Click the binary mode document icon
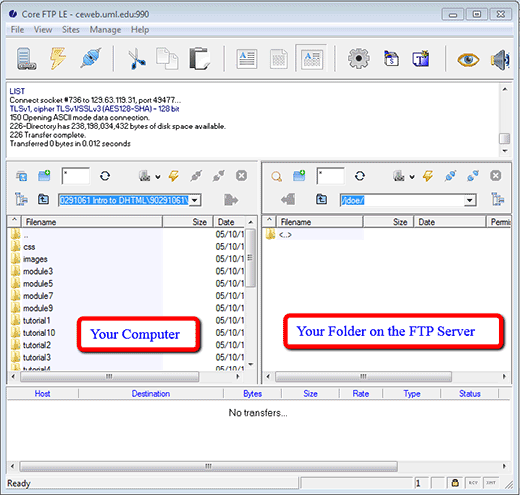The image size is (520, 495). 279,59
